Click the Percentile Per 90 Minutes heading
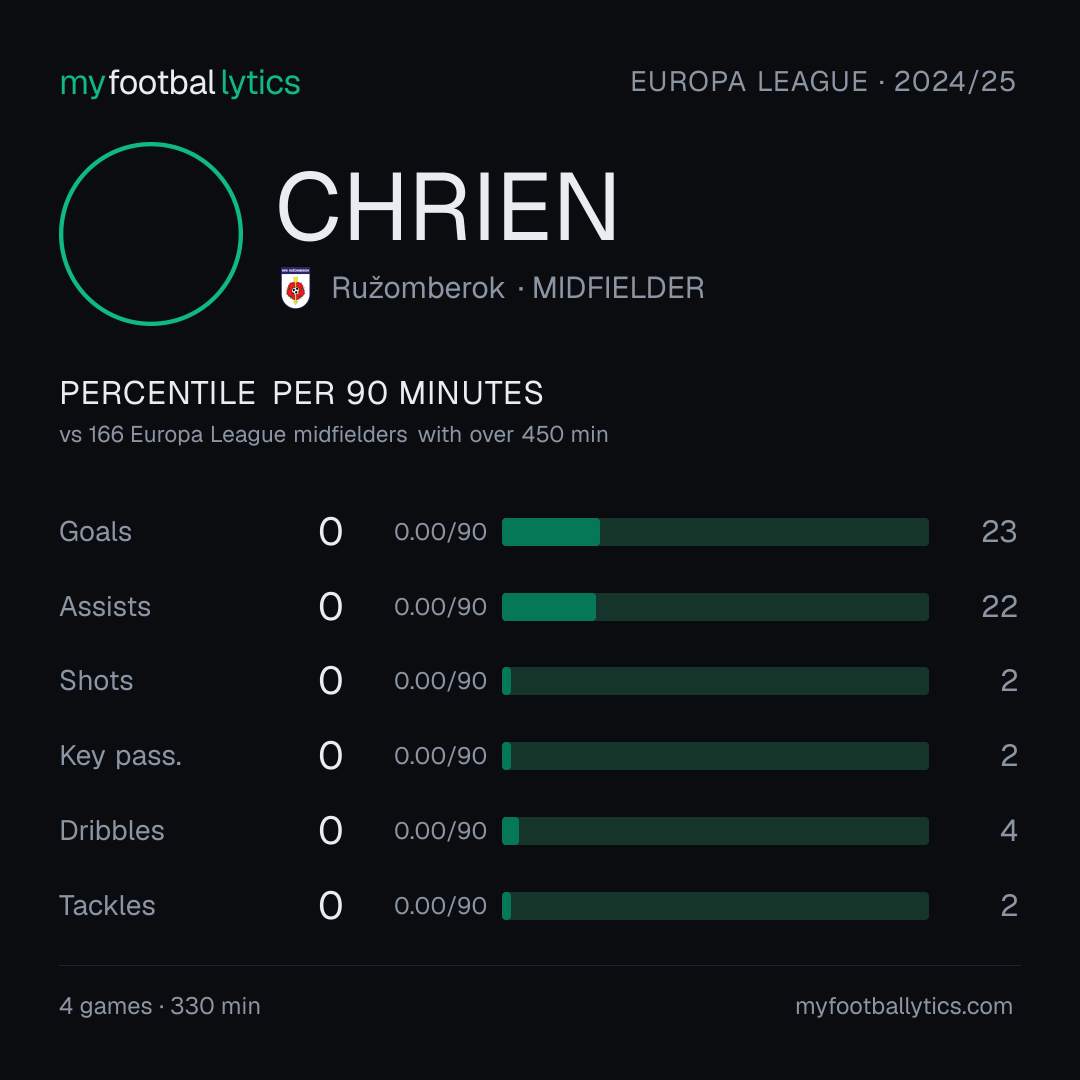1080x1080 pixels. (302, 393)
